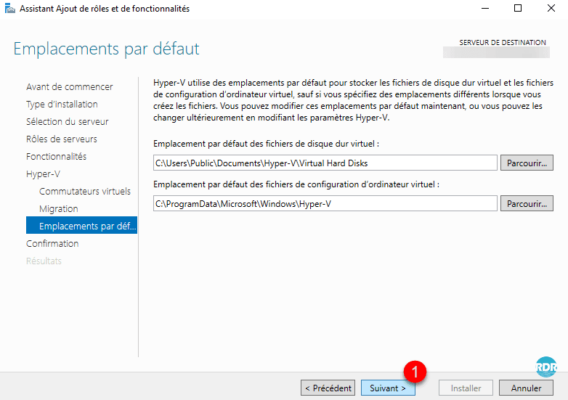This screenshot has width=568, height=400.
Task: Go to the Type d'installation step
Action: pos(62,104)
